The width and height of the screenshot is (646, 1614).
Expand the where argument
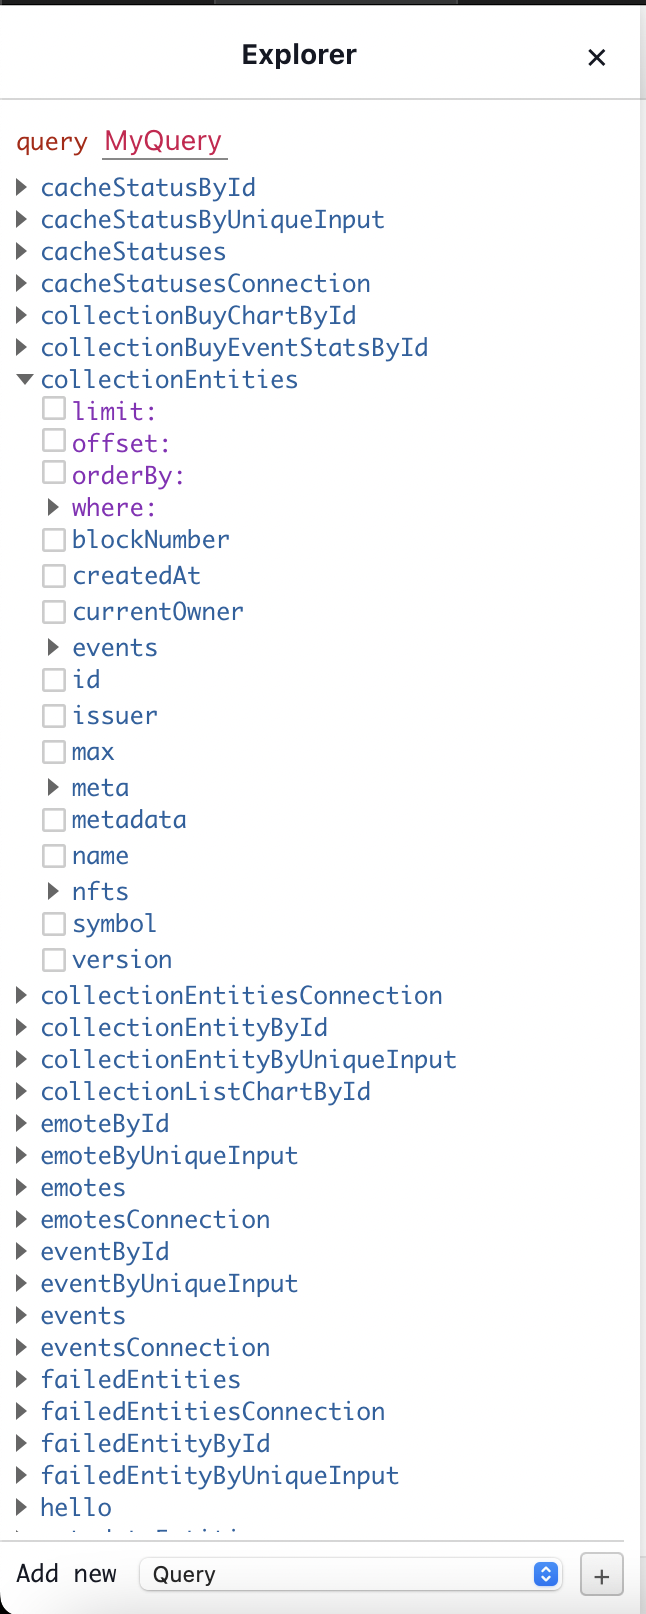54,508
